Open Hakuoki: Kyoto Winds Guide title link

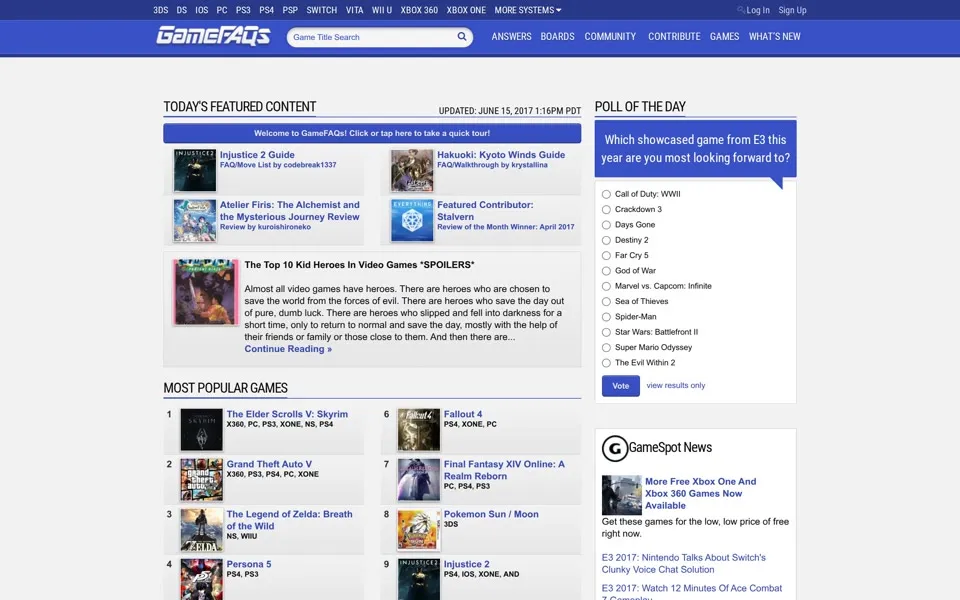pos(501,155)
